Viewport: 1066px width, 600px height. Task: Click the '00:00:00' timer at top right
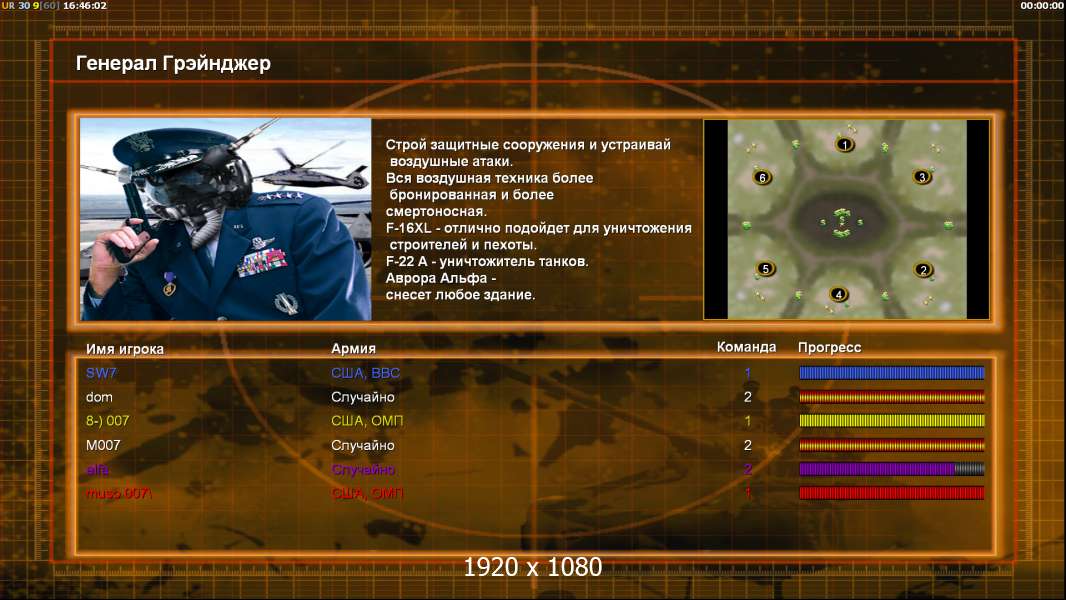(x=1042, y=5)
